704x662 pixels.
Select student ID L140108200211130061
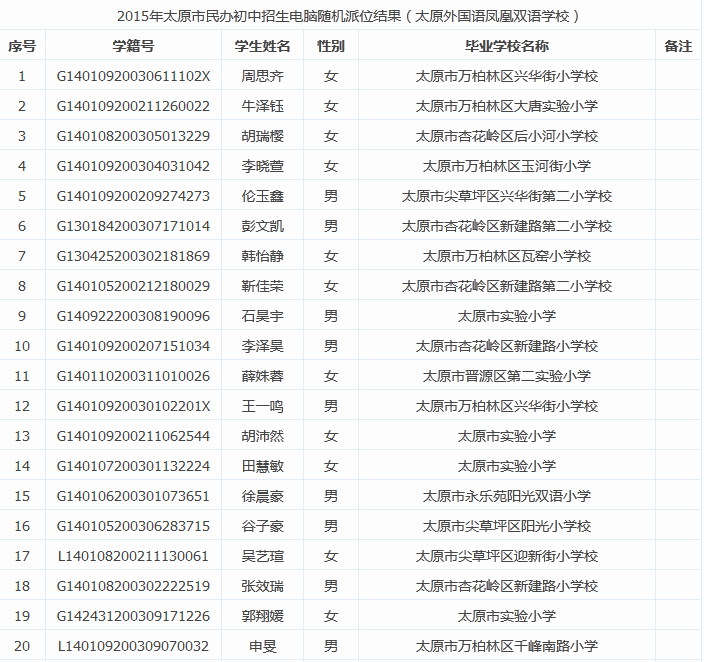point(133,556)
